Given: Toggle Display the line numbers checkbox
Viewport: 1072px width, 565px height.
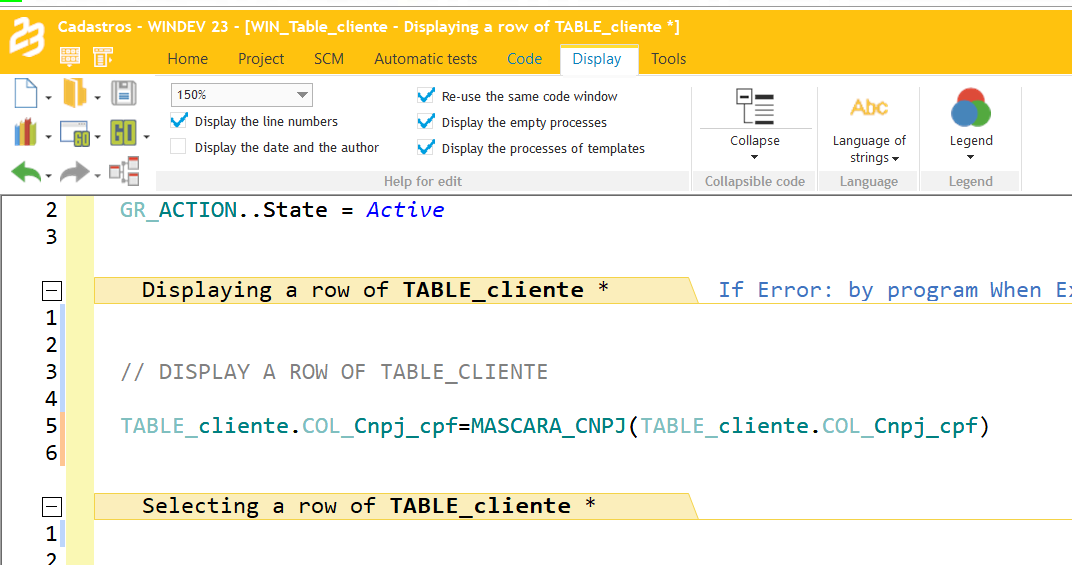Looking at the screenshot, I should [179, 120].
